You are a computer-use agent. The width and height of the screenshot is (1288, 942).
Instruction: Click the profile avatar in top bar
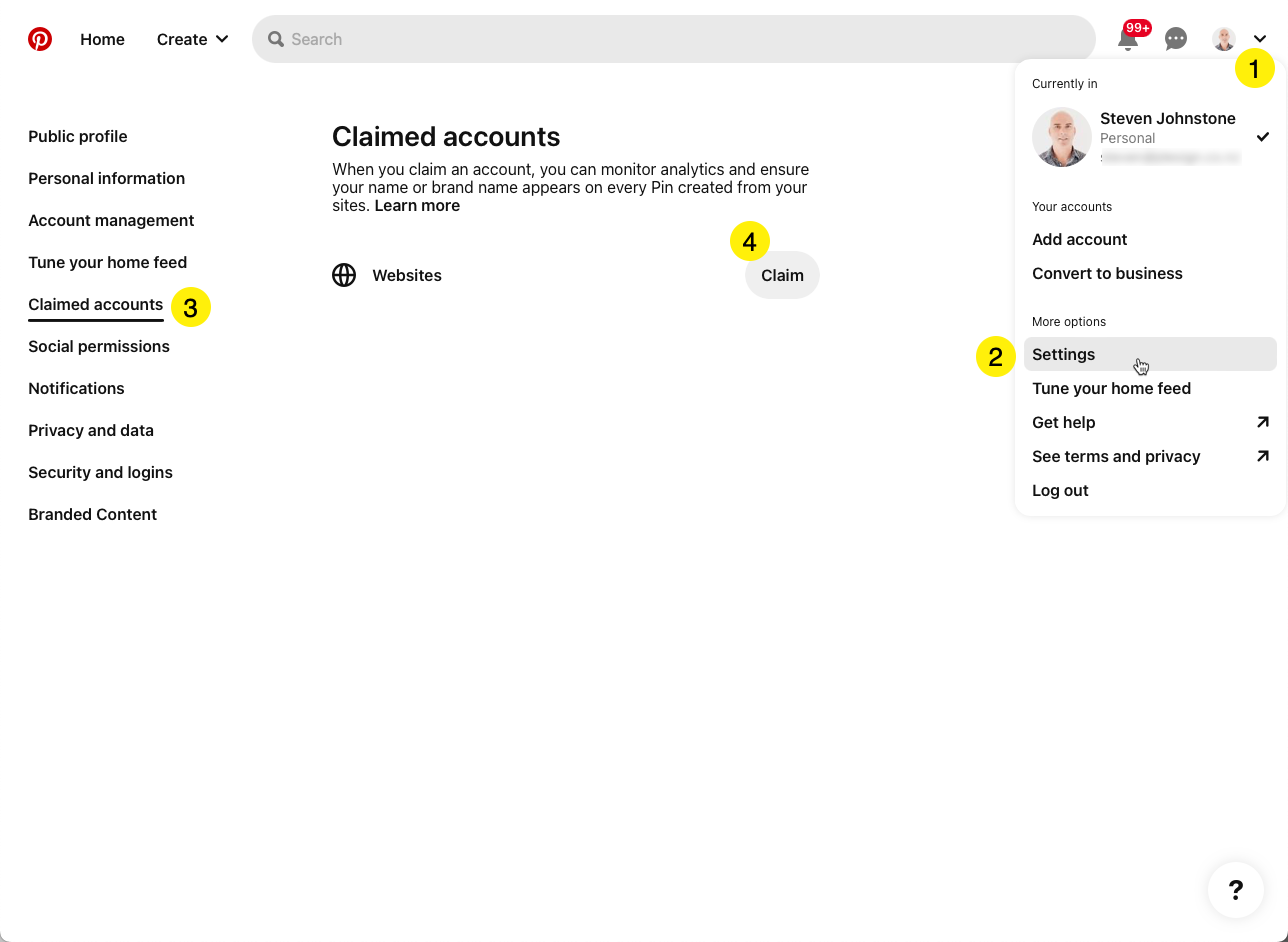coord(1223,39)
